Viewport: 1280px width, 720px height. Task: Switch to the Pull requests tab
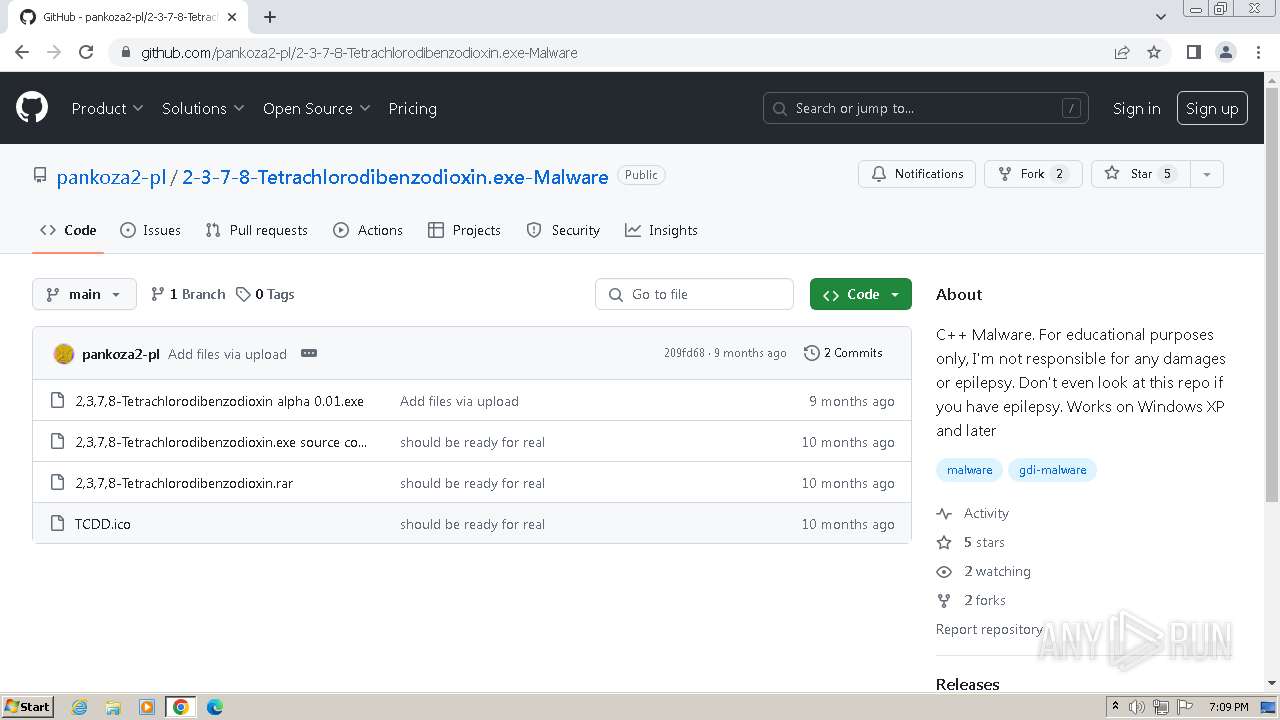pyautogui.click(x=256, y=230)
